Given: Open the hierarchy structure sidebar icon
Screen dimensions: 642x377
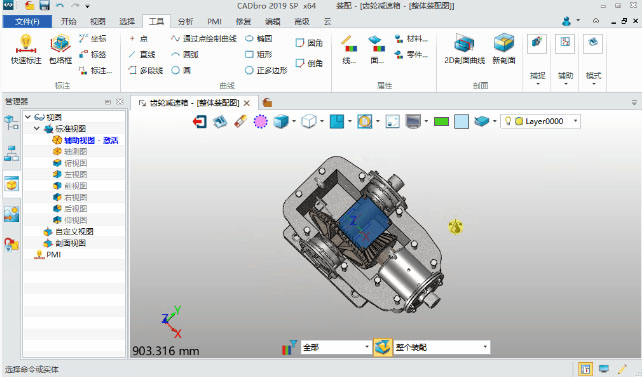Looking at the screenshot, I should pos(11,154).
